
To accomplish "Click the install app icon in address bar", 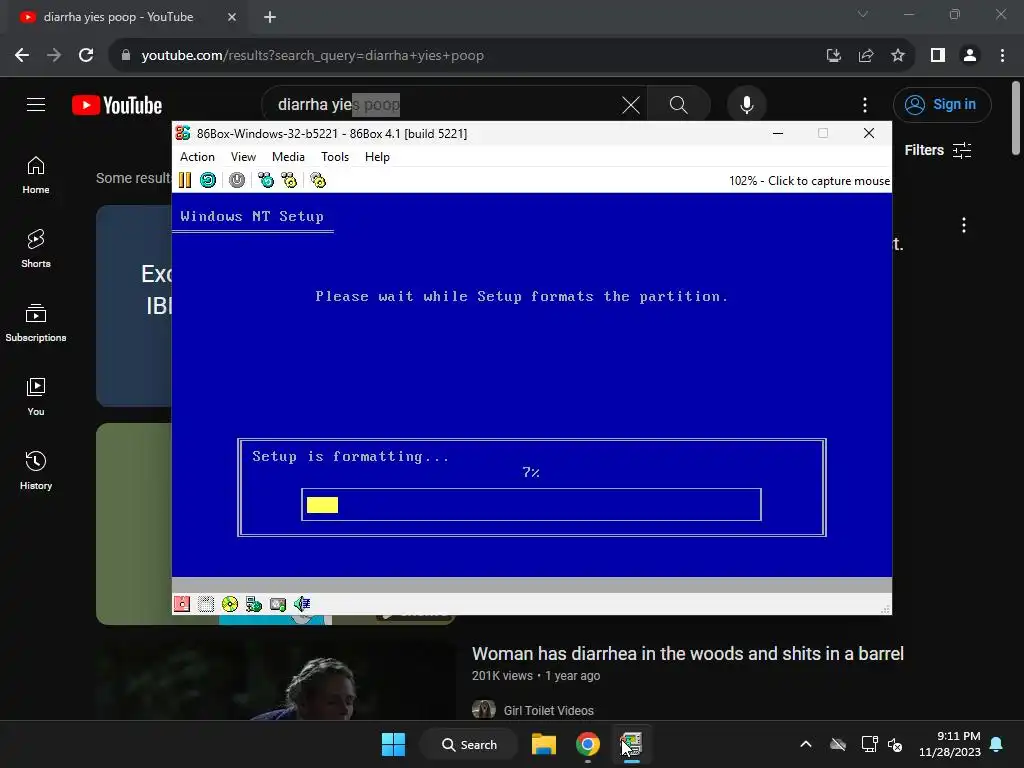I will 833,56.
